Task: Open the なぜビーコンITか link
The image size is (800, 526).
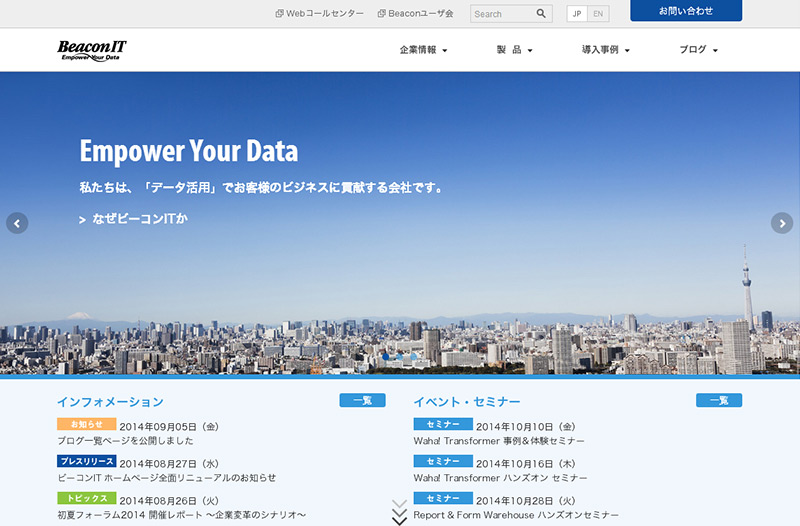Action: (x=134, y=219)
